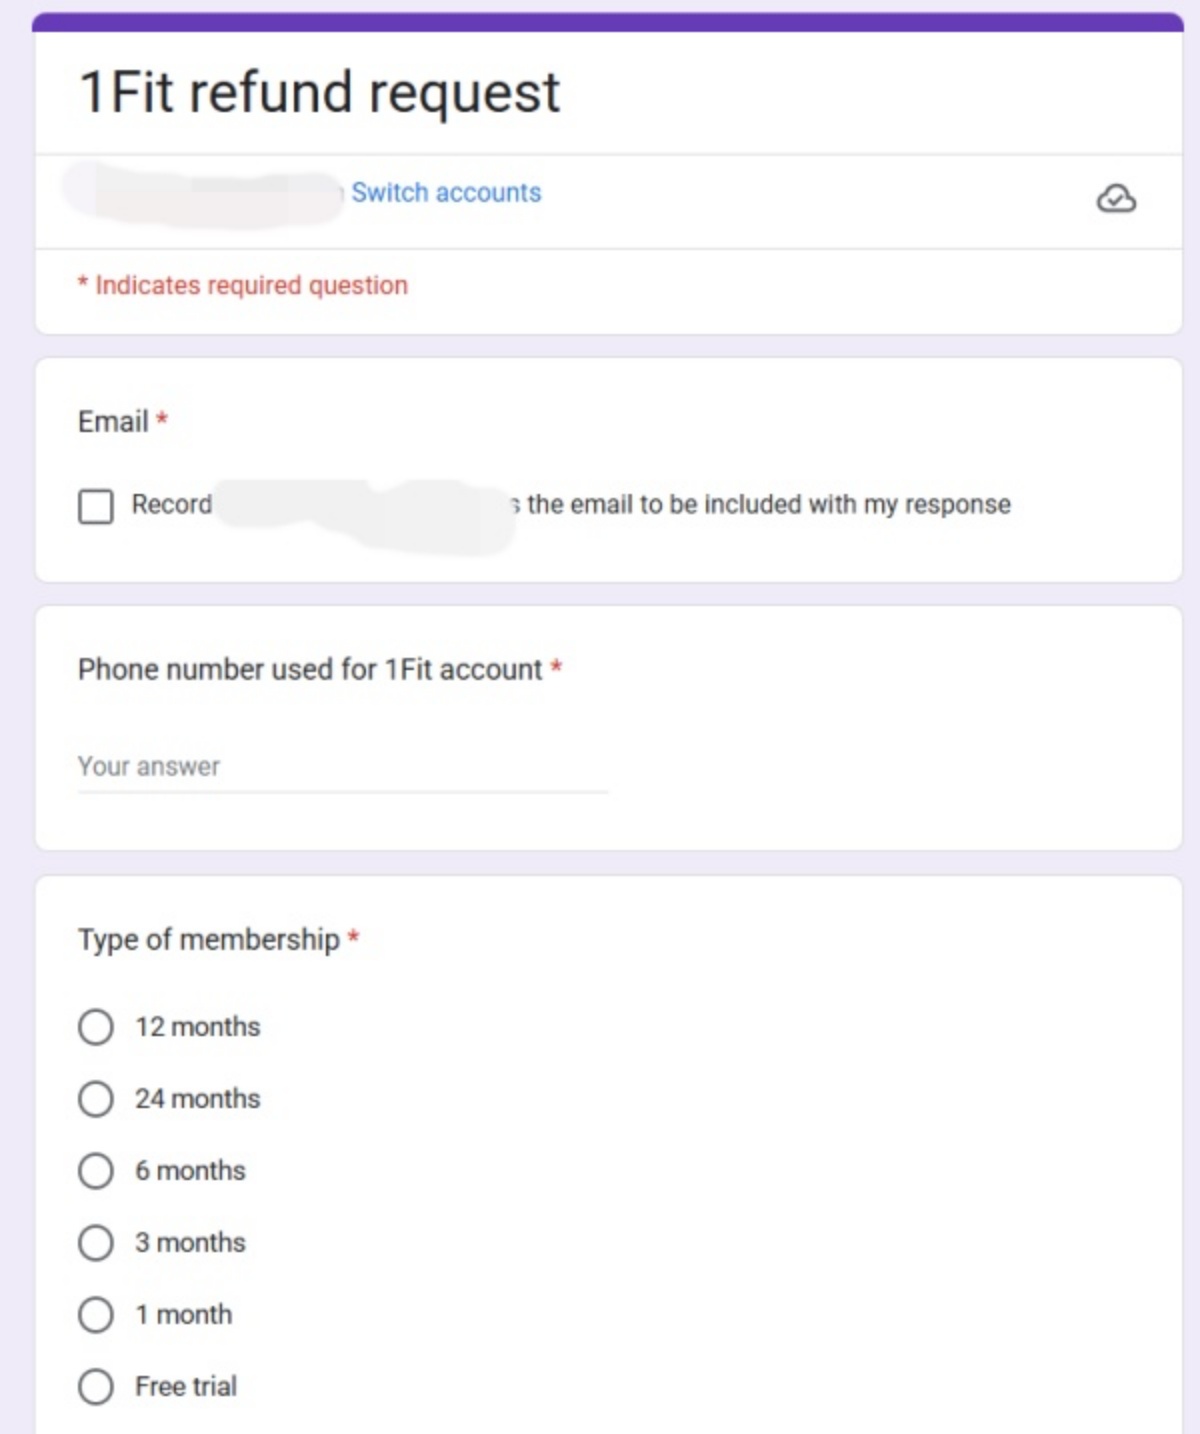The width and height of the screenshot is (1200, 1434).
Task: Click the Email question label
Action: (113, 421)
